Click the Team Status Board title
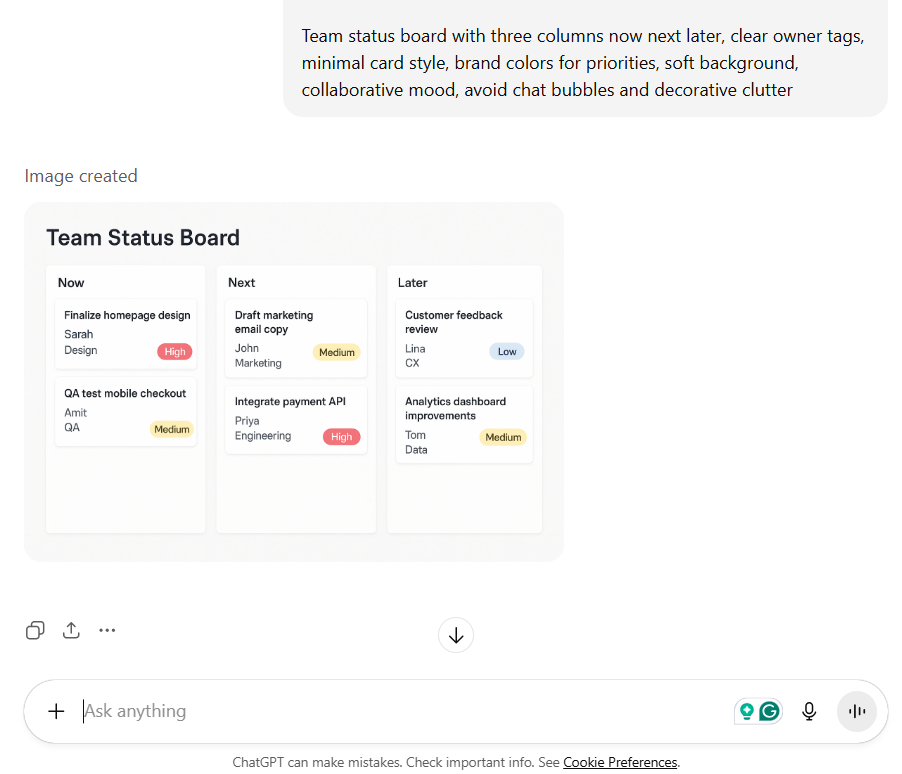Screen dimensions: 902x774 coord(143,238)
